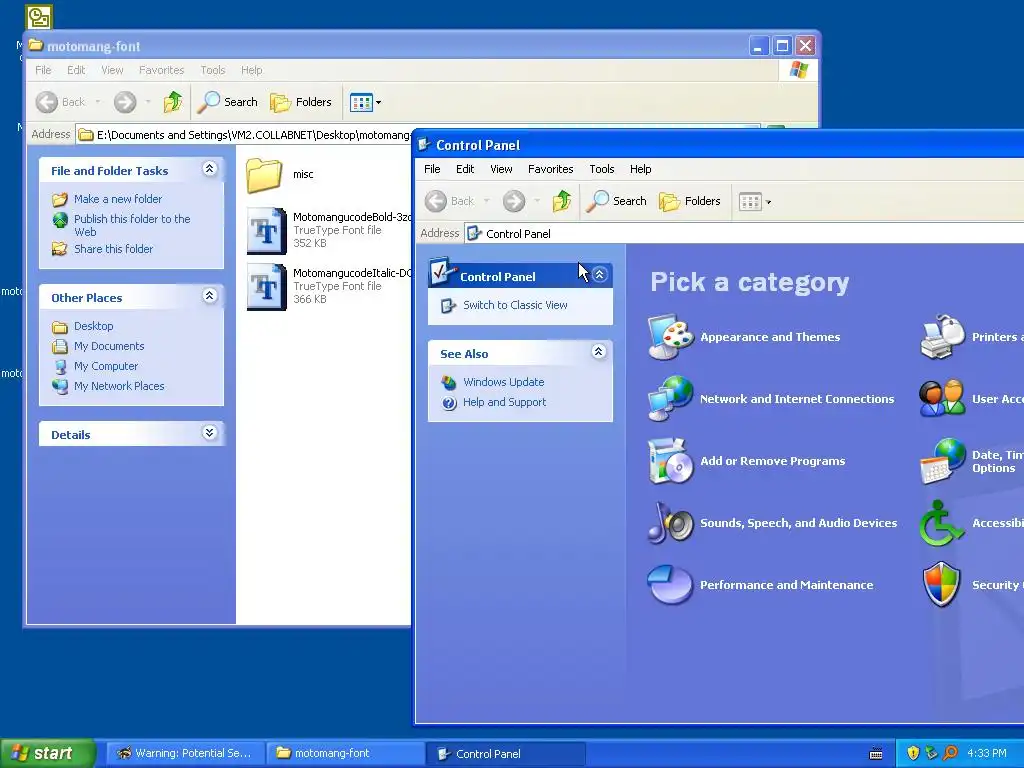Collapse File and Folder Tasks panel
The image size is (1024, 768).
(x=210, y=168)
